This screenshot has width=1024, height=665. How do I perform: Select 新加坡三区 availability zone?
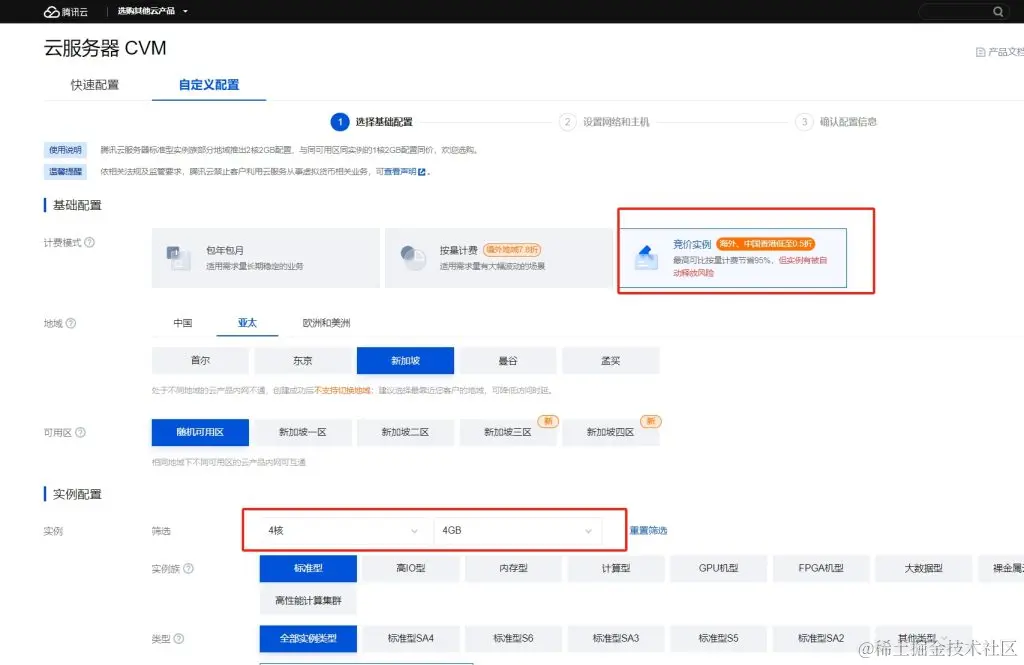pyautogui.click(x=507, y=432)
